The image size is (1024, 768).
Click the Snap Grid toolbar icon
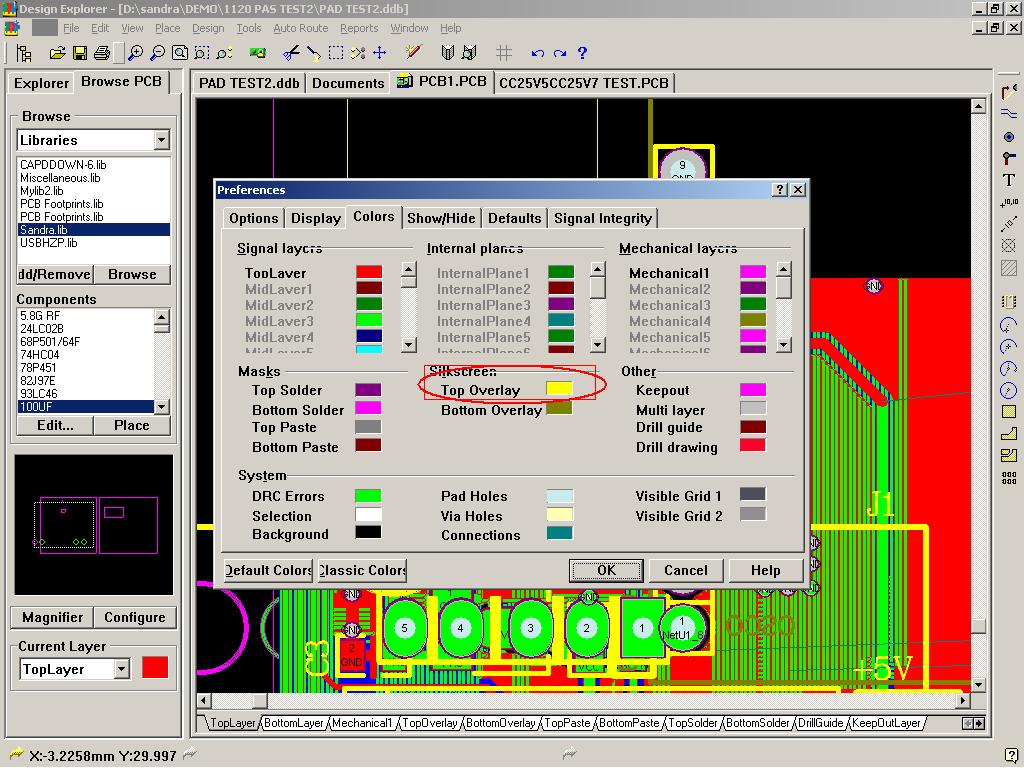tap(504, 53)
